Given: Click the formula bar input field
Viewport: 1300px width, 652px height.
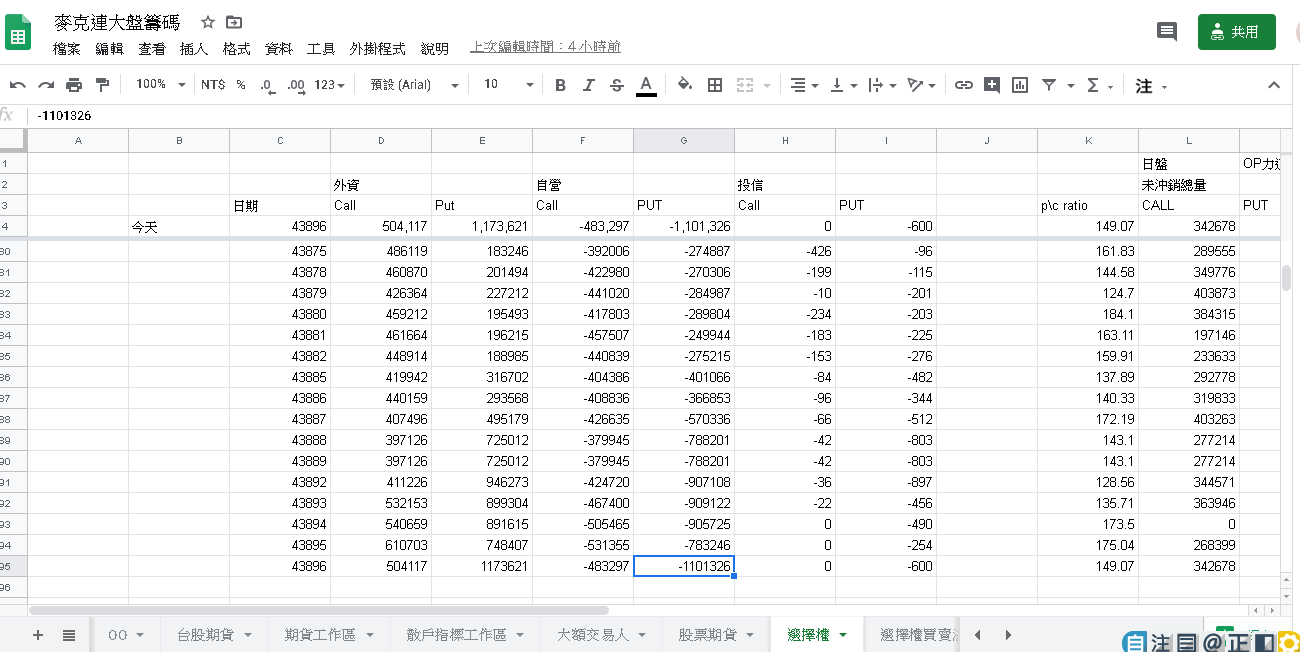Looking at the screenshot, I should click(600, 116).
